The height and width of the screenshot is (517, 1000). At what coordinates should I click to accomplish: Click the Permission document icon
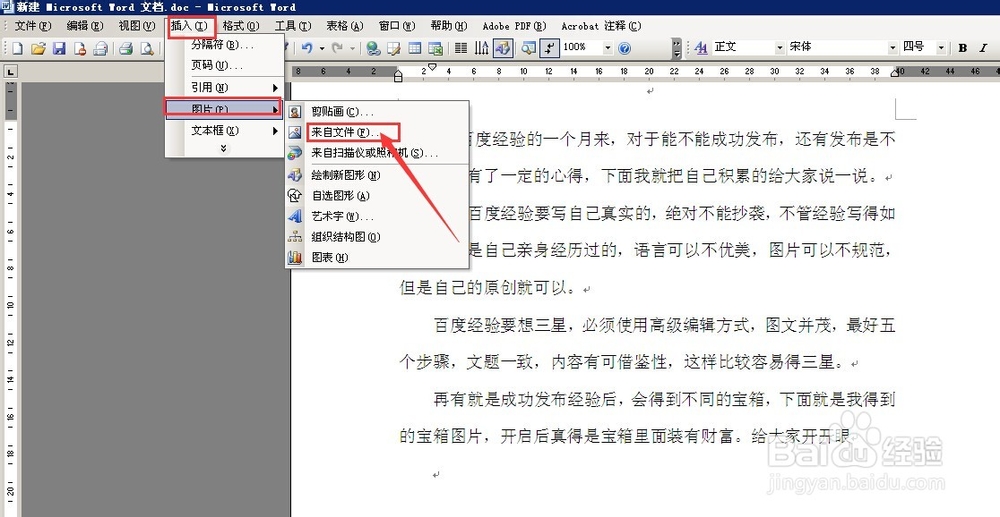80,48
